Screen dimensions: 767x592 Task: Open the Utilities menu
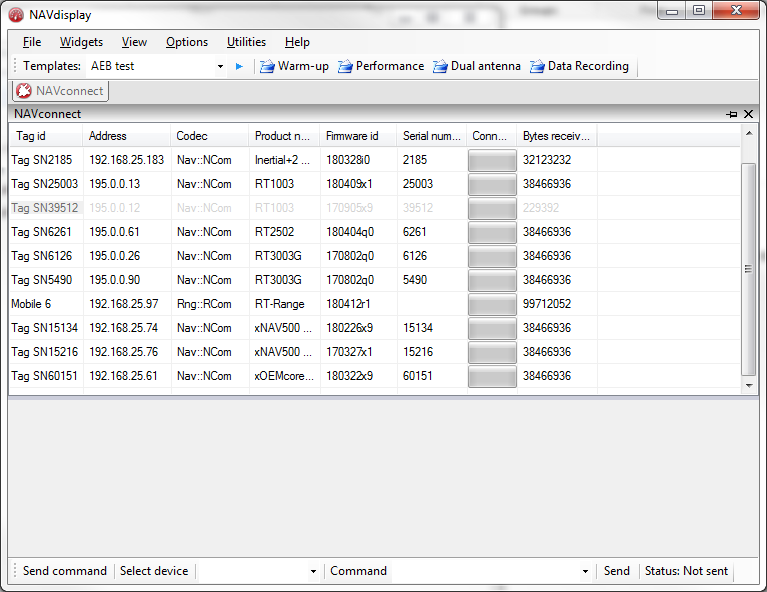246,42
